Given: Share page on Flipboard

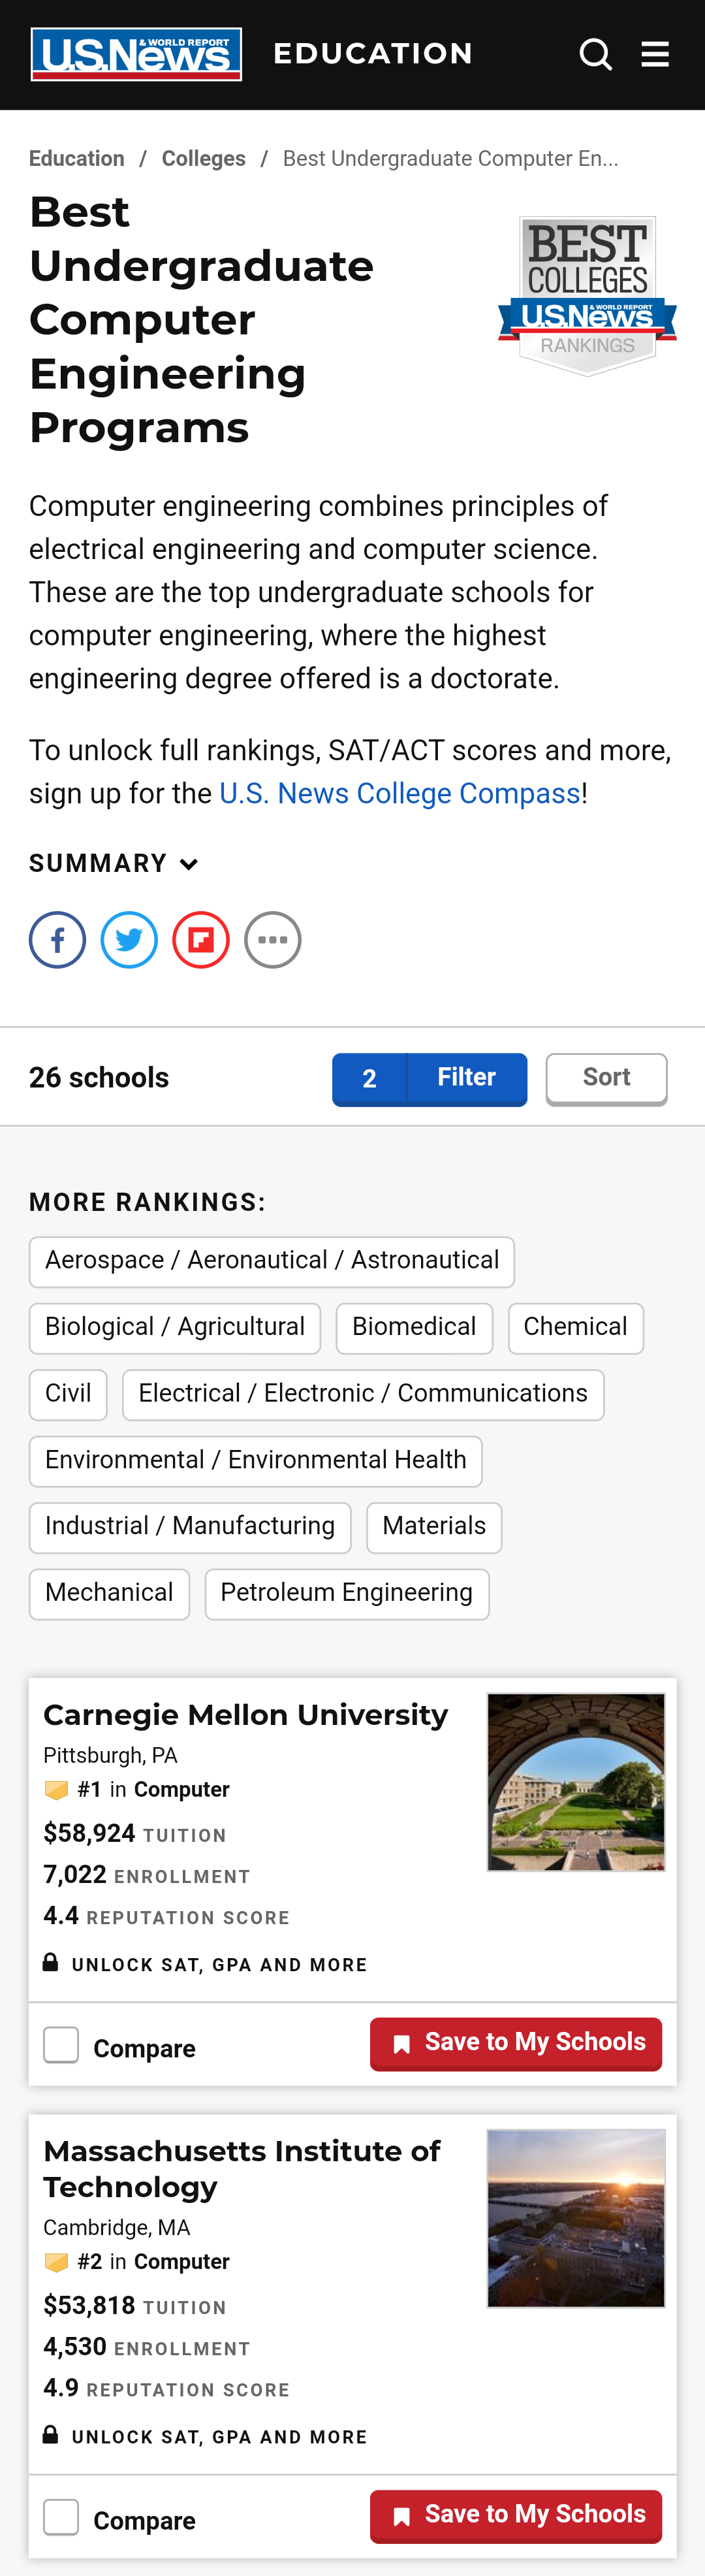Looking at the screenshot, I should [x=201, y=940].
